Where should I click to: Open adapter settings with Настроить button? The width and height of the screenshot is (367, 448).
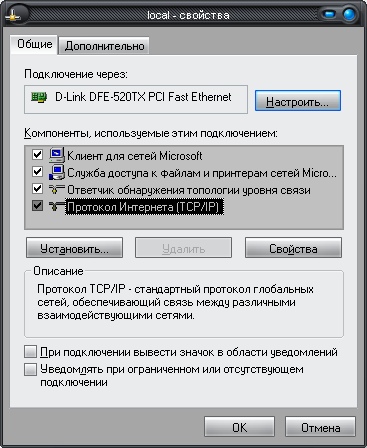click(298, 101)
